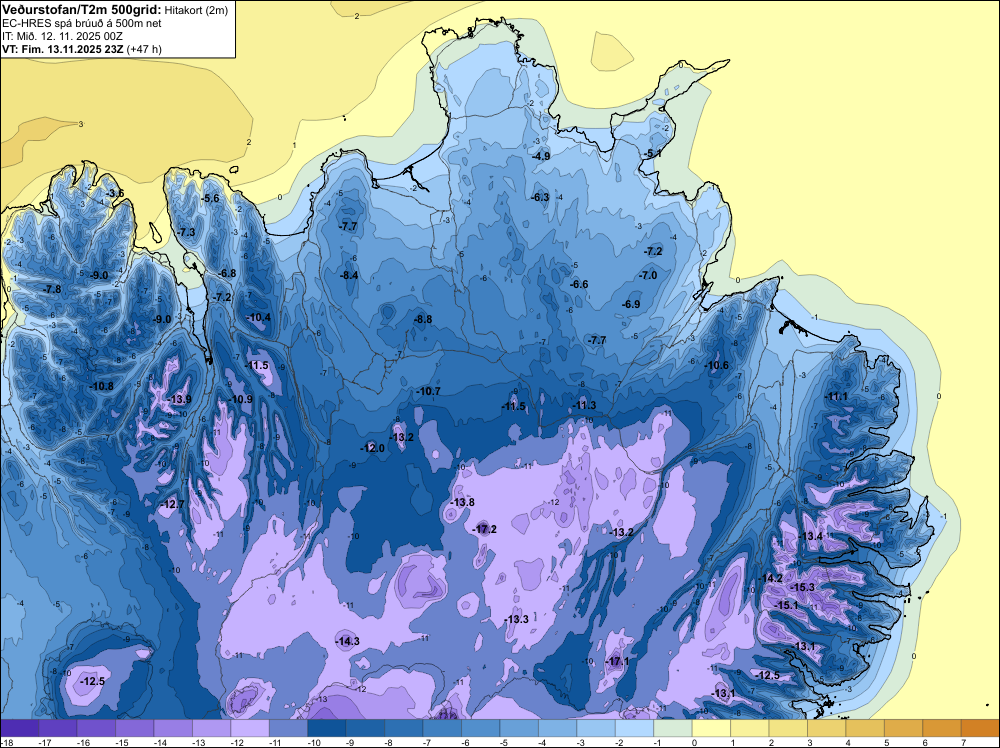Click the -6.3 temperature value
Image resolution: width=1000 pixels, height=748 pixels.
coord(540,197)
